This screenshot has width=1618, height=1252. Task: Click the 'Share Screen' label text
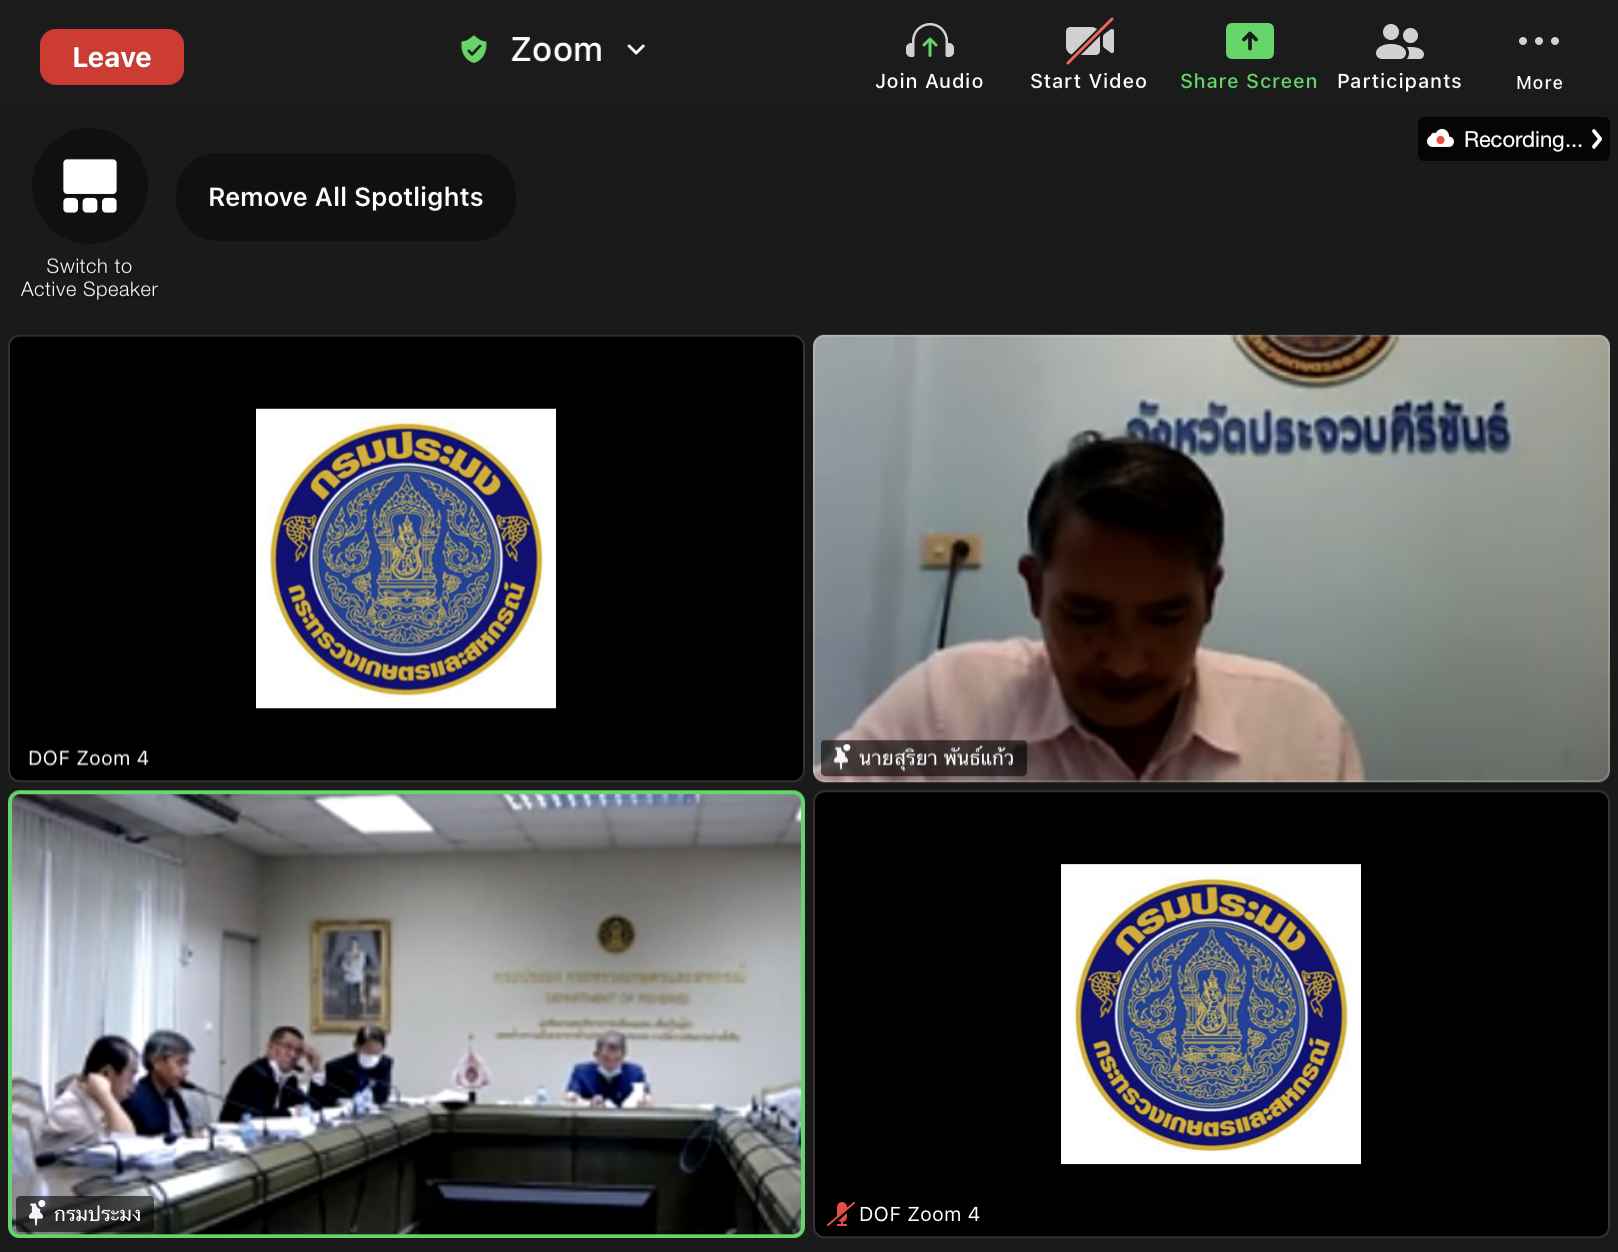coord(1249,81)
